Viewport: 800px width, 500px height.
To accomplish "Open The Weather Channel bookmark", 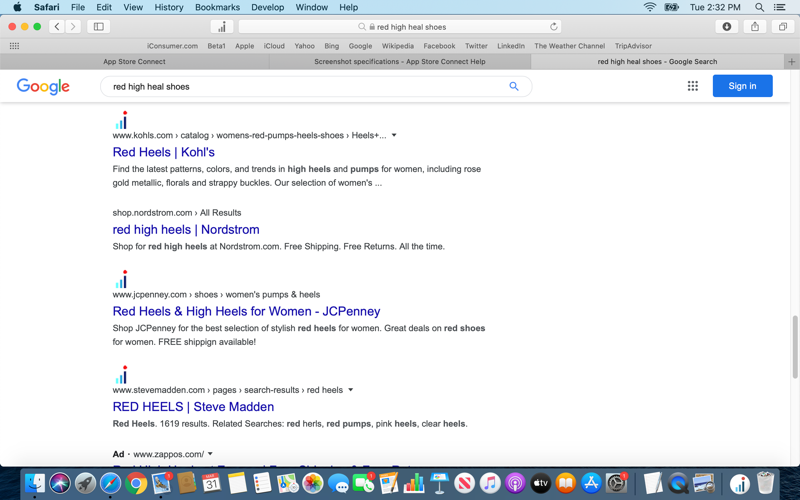I will pos(569,46).
